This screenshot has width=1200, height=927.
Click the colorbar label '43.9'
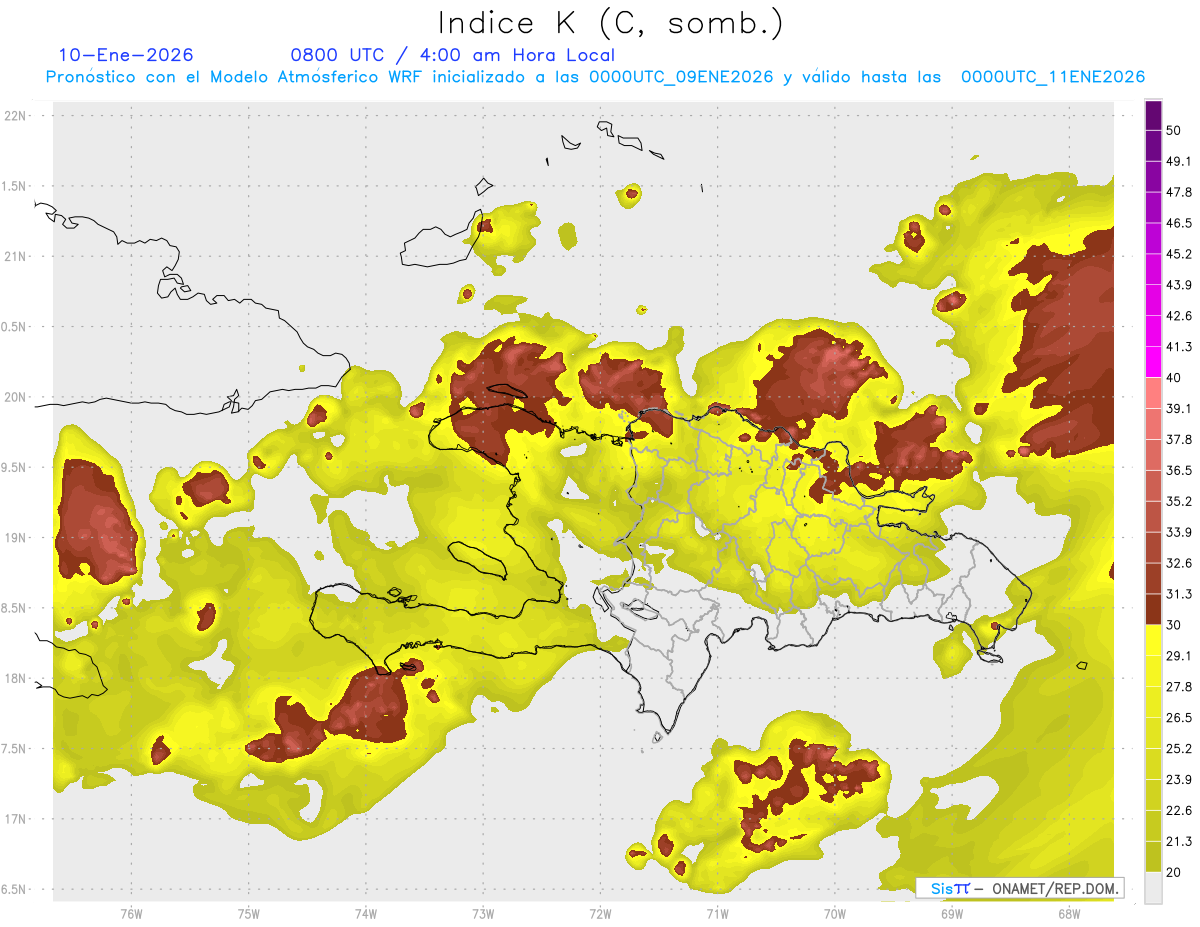(1179, 285)
